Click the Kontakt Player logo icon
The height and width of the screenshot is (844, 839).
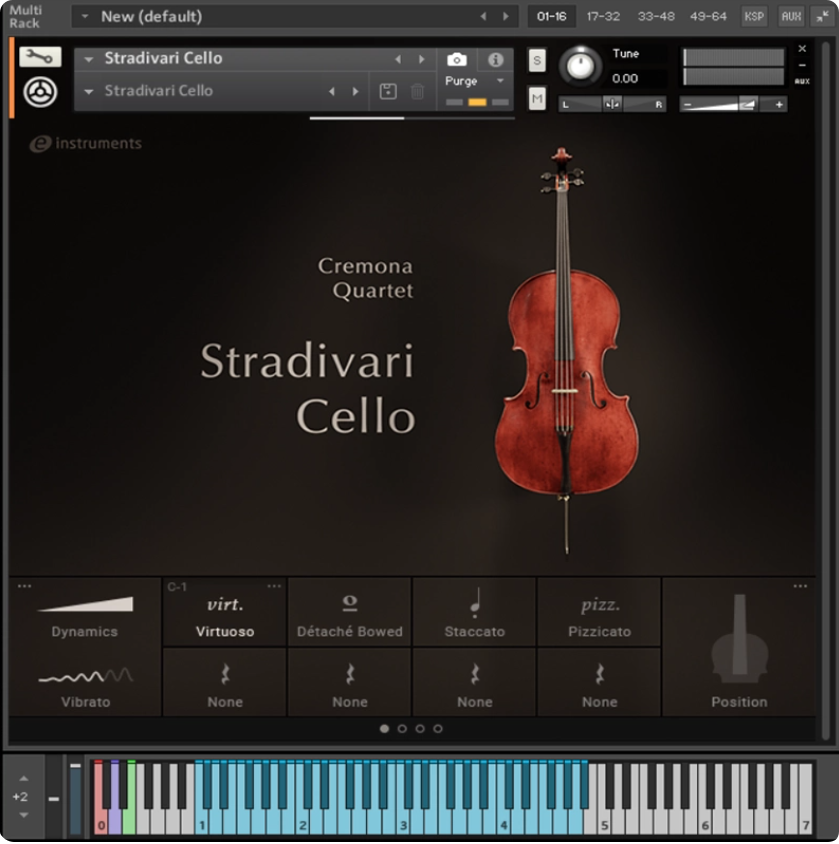[x=40, y=92]
